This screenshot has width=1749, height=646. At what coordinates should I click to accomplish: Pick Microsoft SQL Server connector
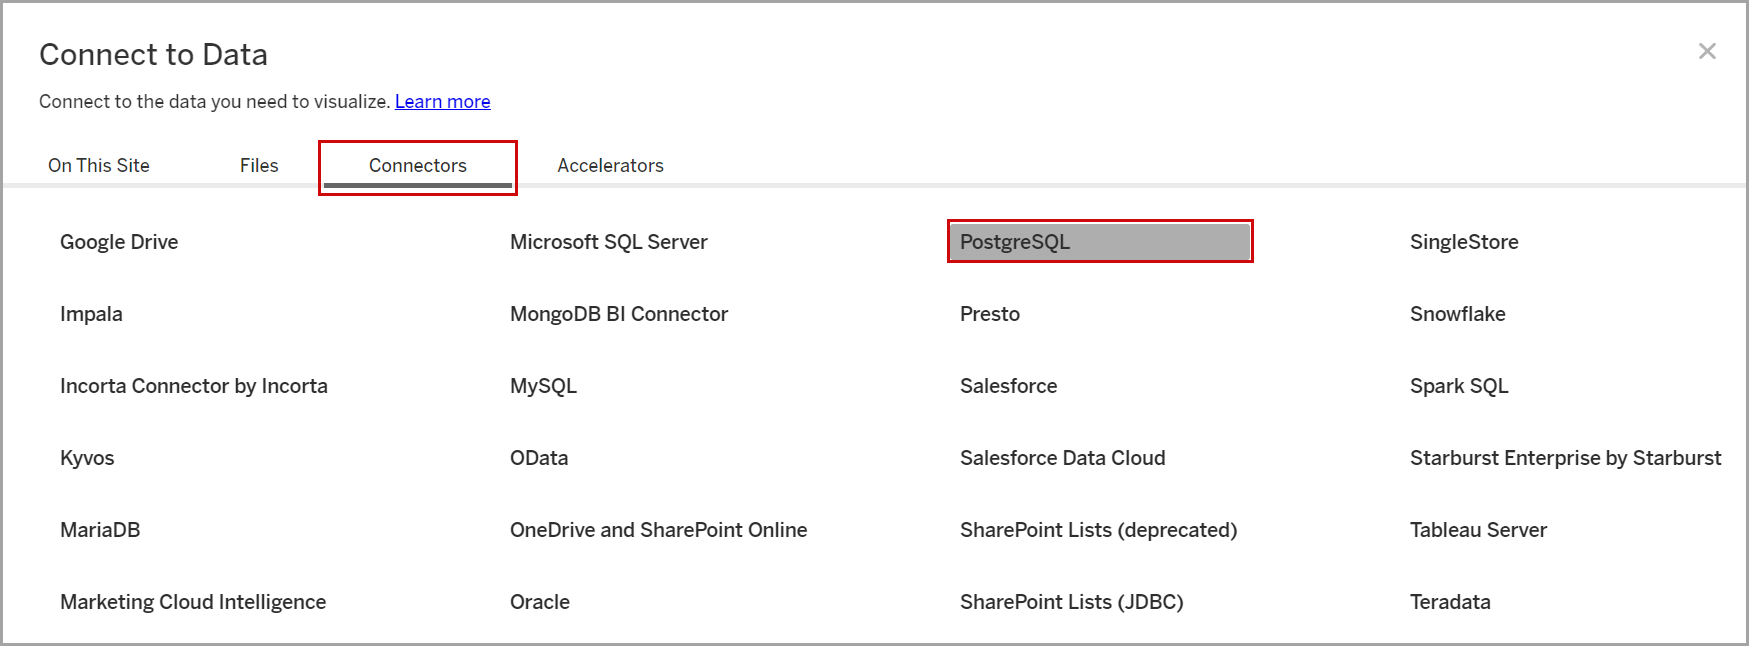point(608,242)
